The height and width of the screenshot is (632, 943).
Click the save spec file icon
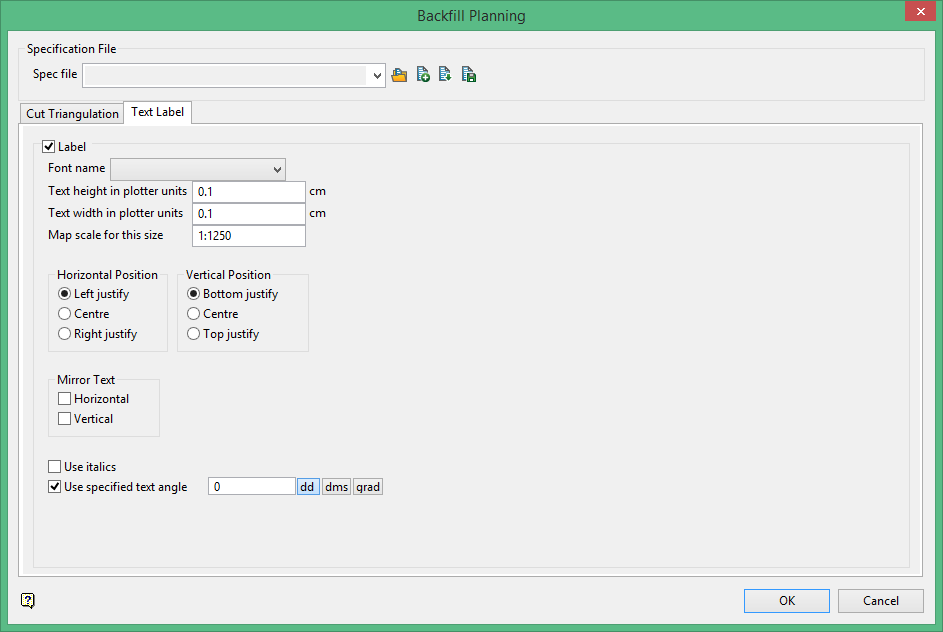click(469, 75)
